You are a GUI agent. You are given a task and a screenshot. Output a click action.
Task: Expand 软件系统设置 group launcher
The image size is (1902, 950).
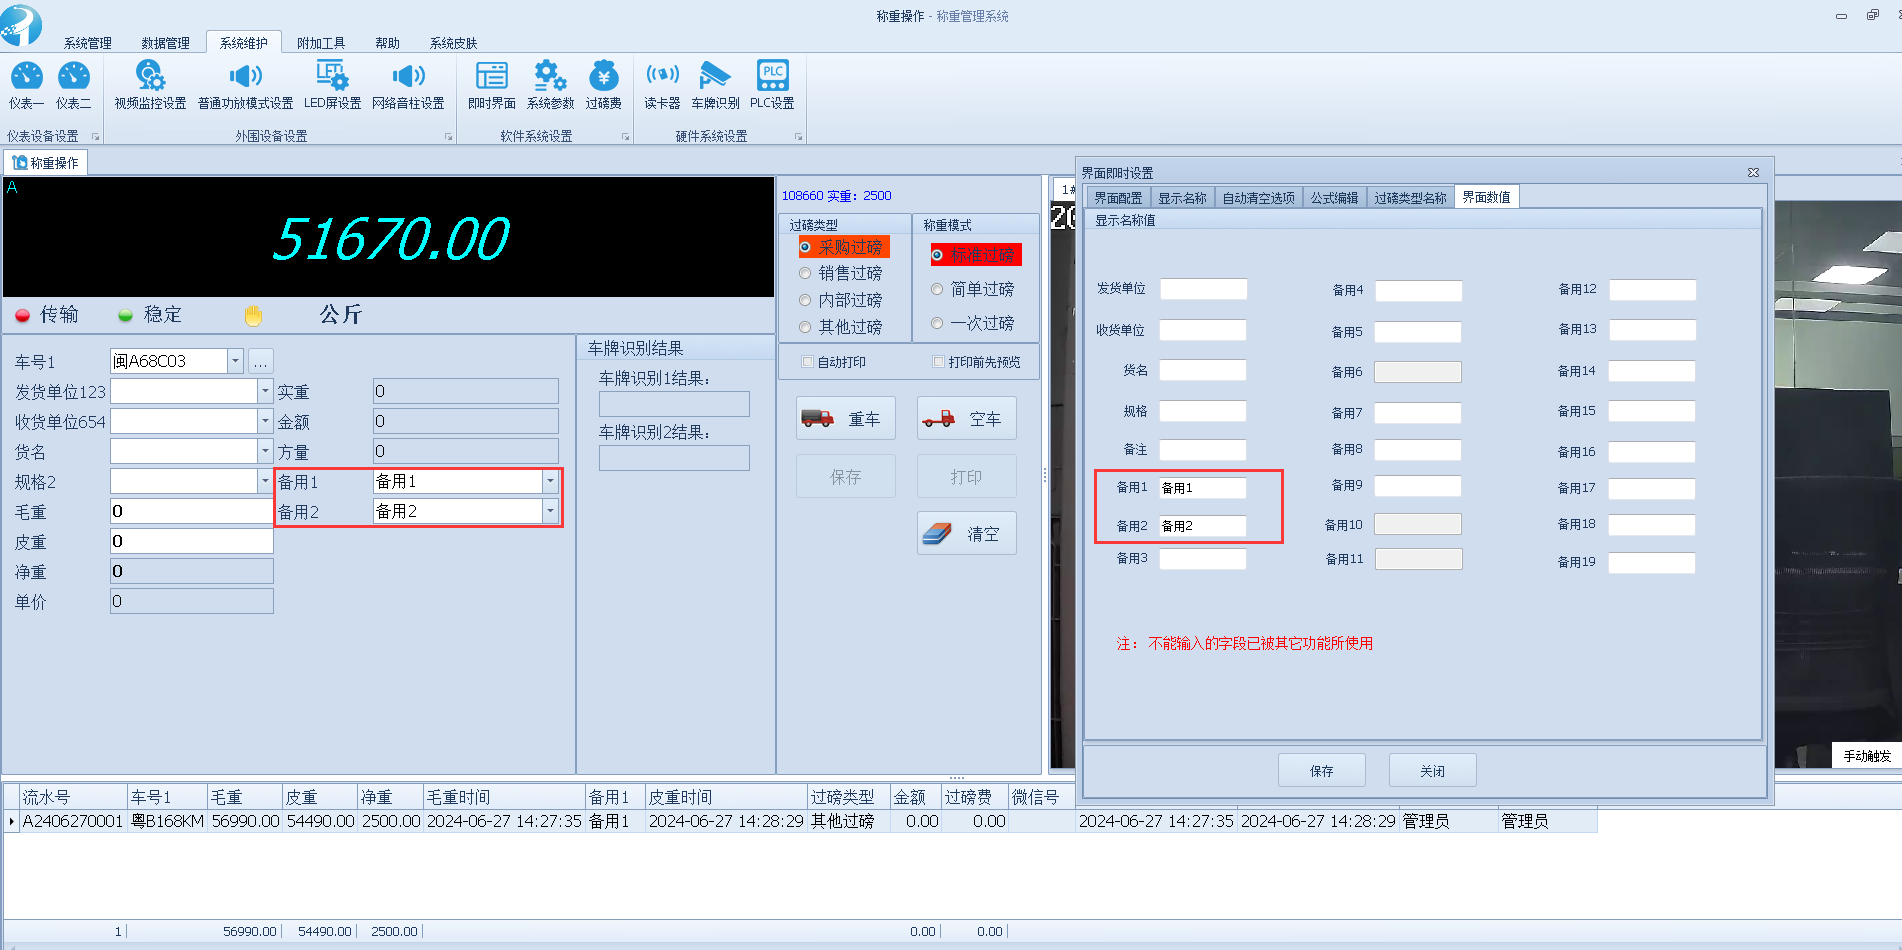pyautogui.click(x=626, y=137)
